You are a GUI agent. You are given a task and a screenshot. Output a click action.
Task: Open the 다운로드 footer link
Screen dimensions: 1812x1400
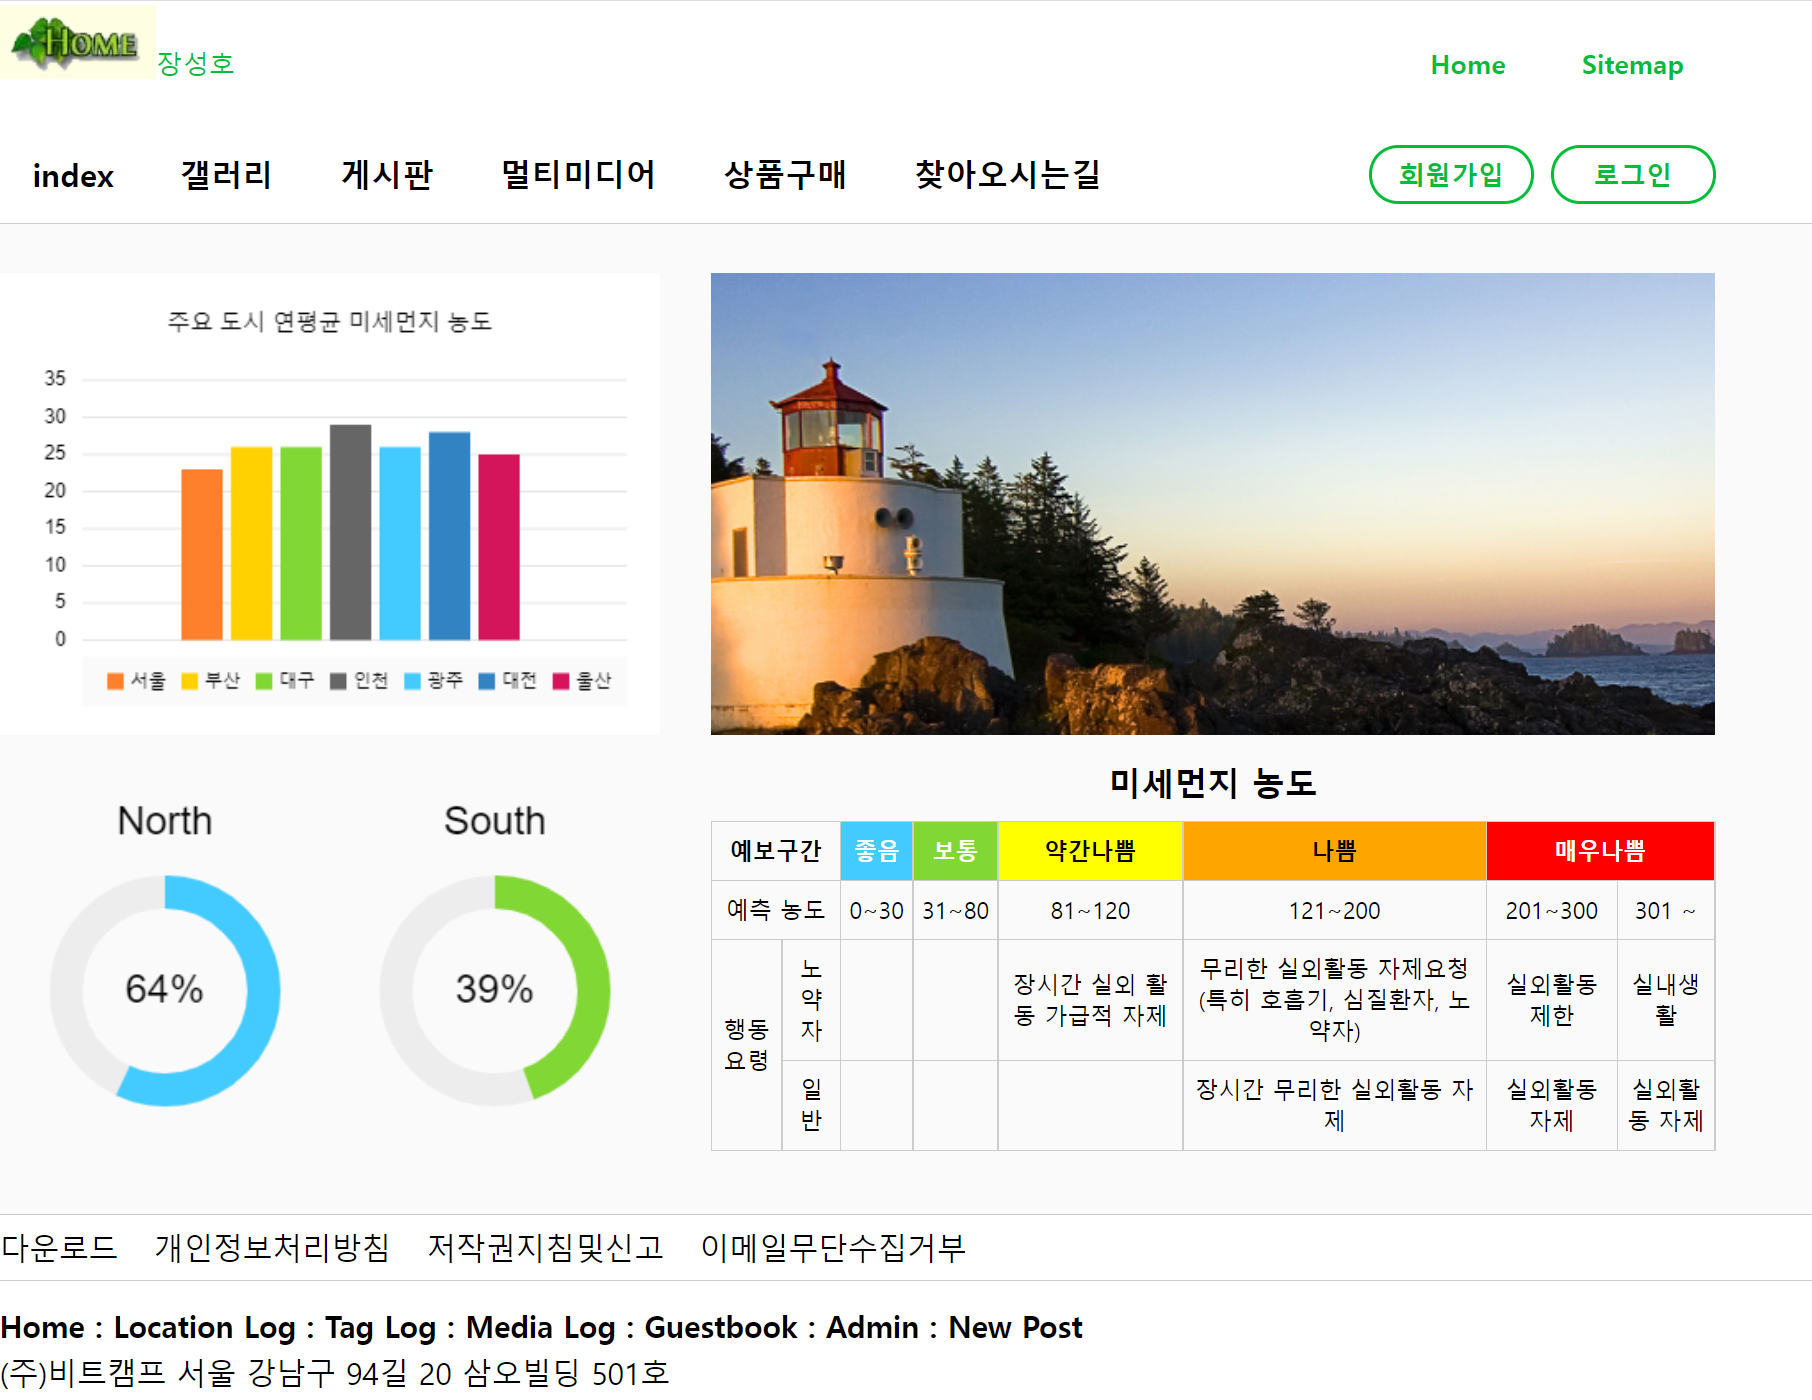(59, 1247)
